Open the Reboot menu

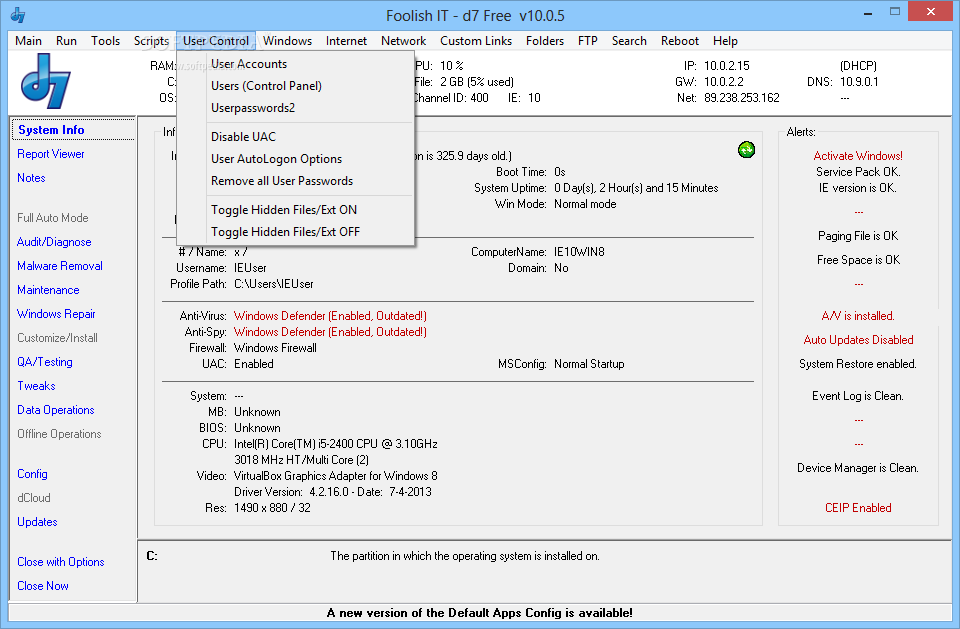680,41
